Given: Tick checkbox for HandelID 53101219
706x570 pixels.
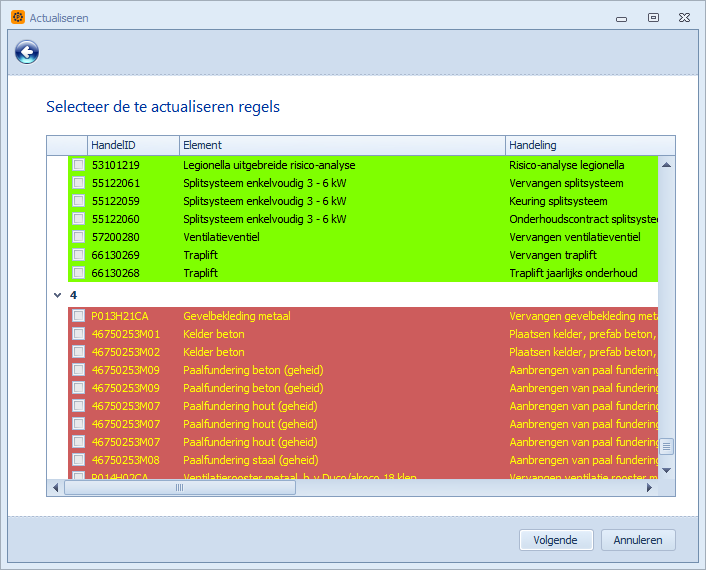Looking at the screenshot, I should (x=78, y=164).
